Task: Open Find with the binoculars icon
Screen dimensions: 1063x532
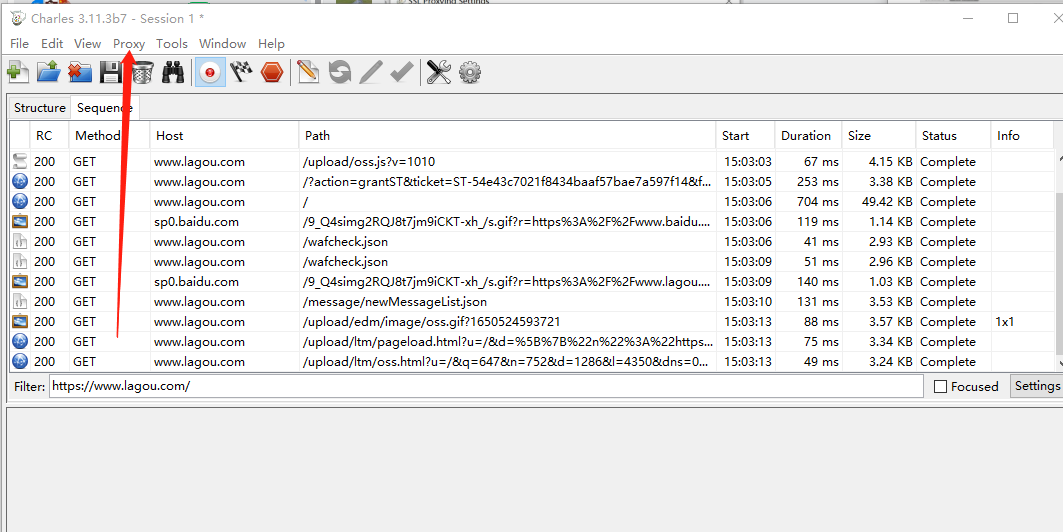Action: 174,72
